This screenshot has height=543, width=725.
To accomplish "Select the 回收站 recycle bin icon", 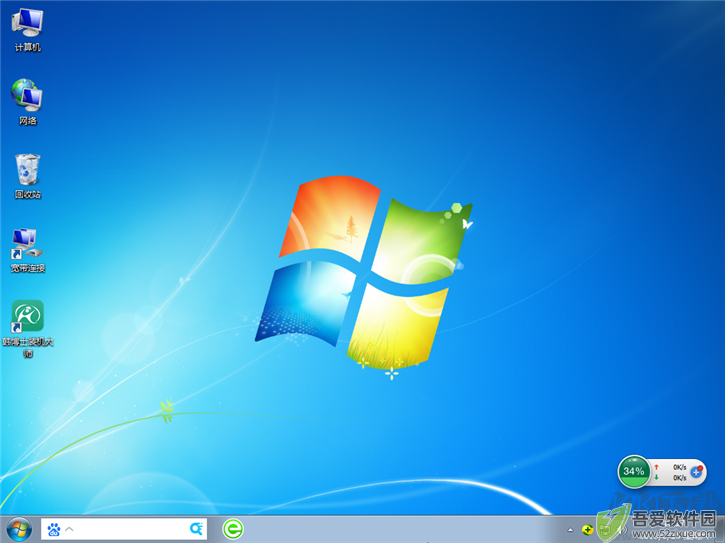I will click(27, 176).
